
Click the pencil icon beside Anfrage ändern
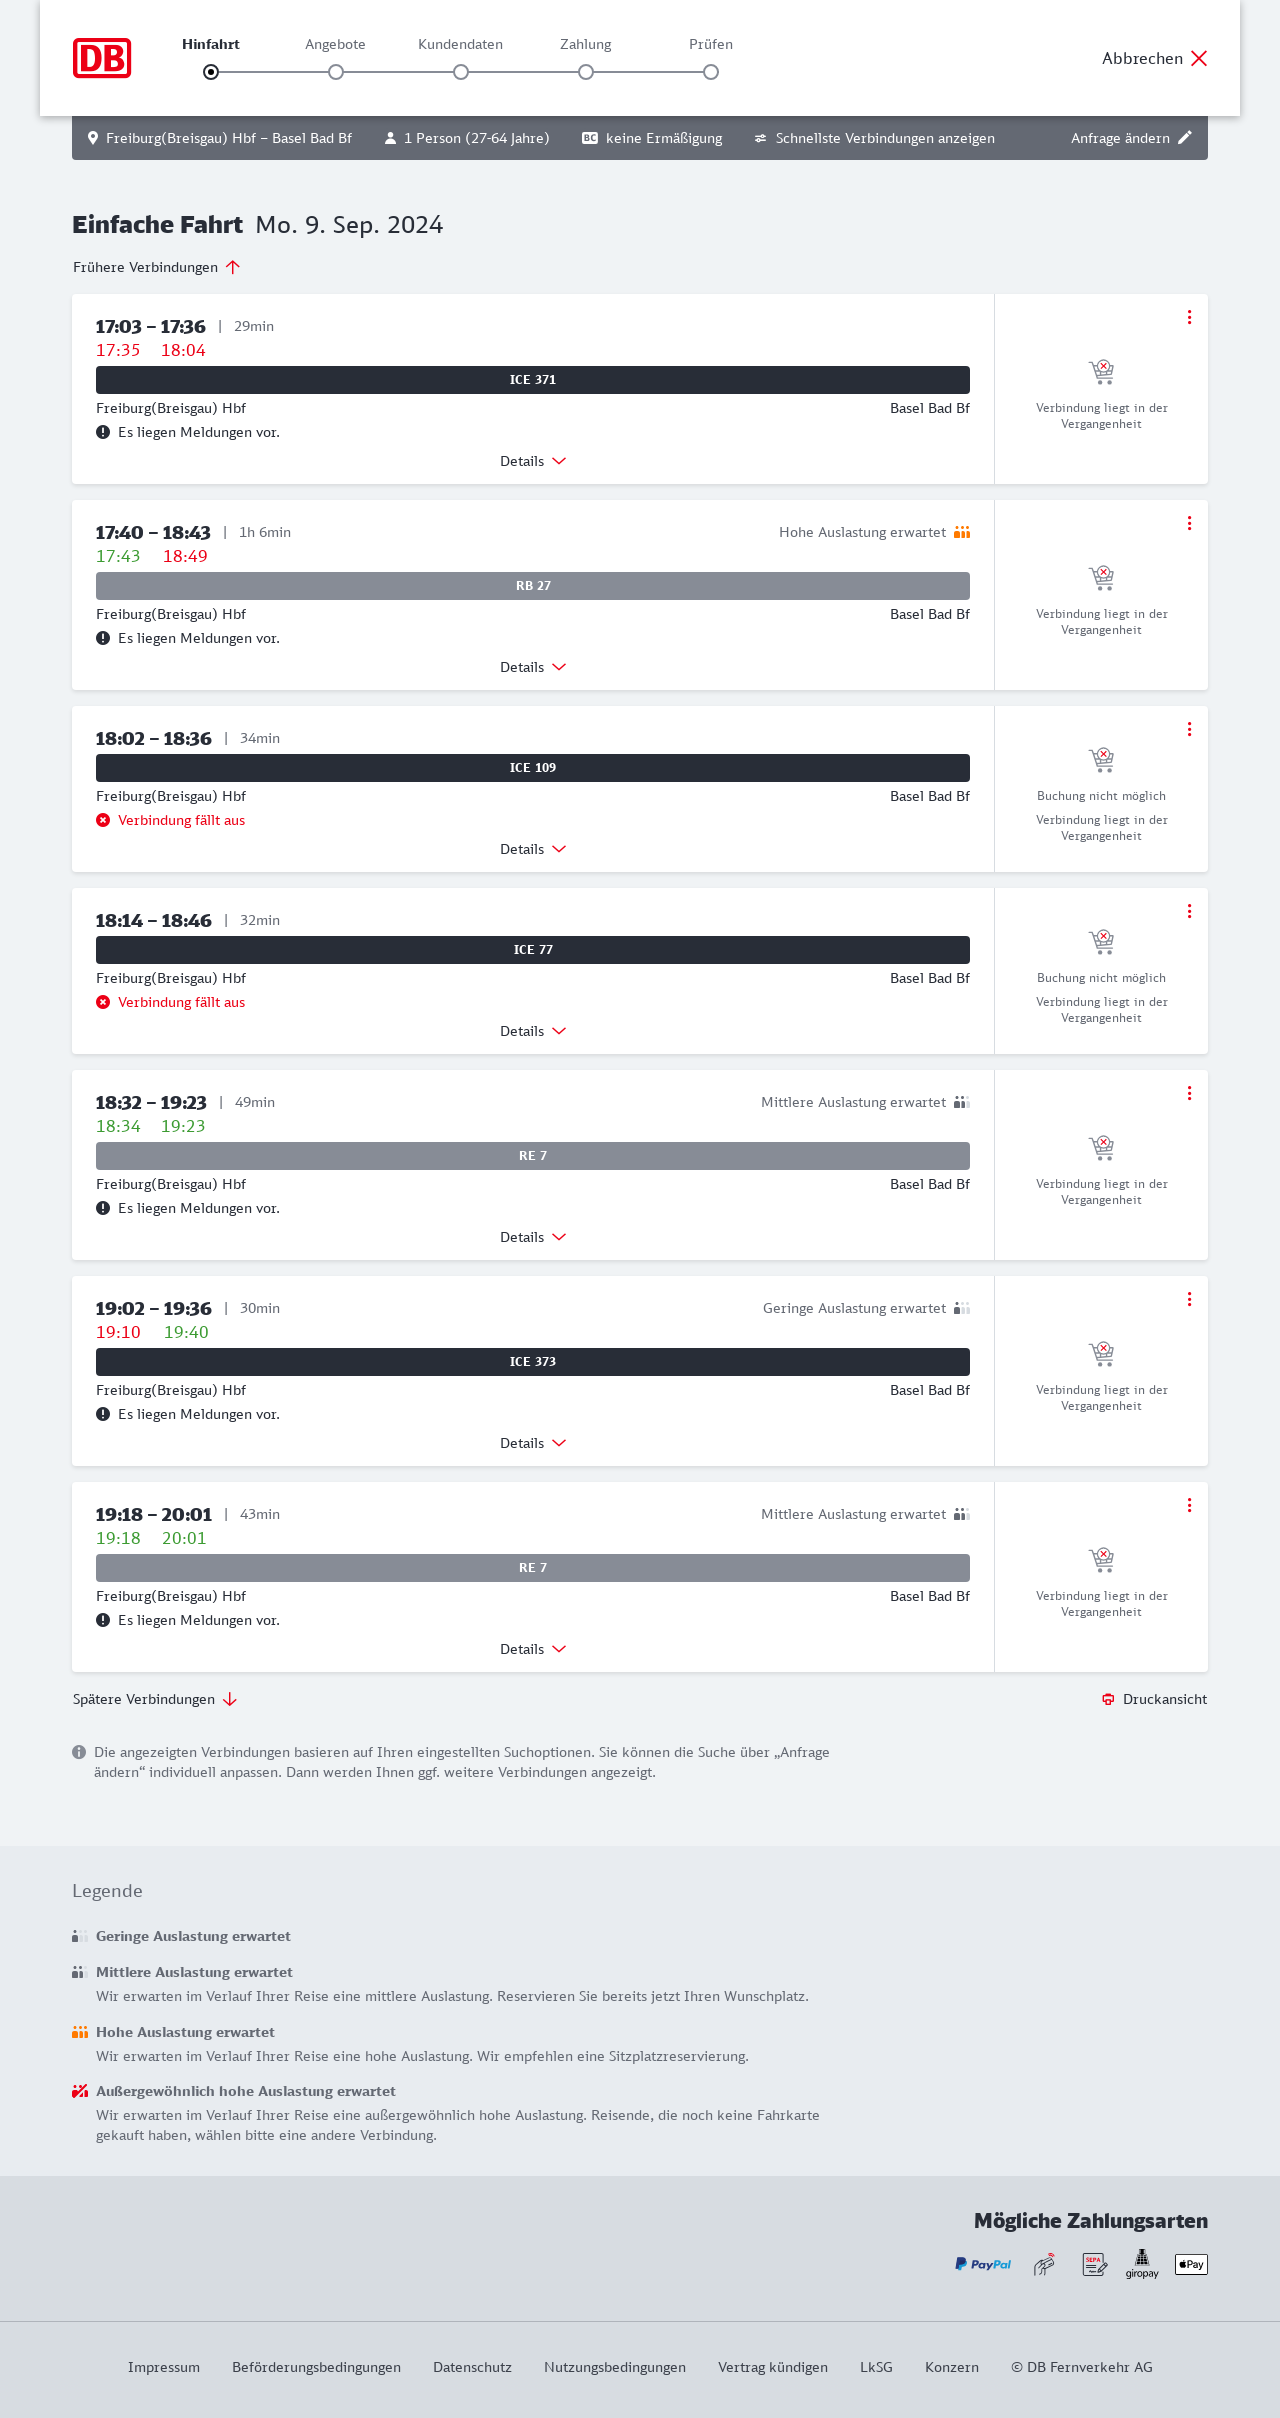[x=1185, y=138]
